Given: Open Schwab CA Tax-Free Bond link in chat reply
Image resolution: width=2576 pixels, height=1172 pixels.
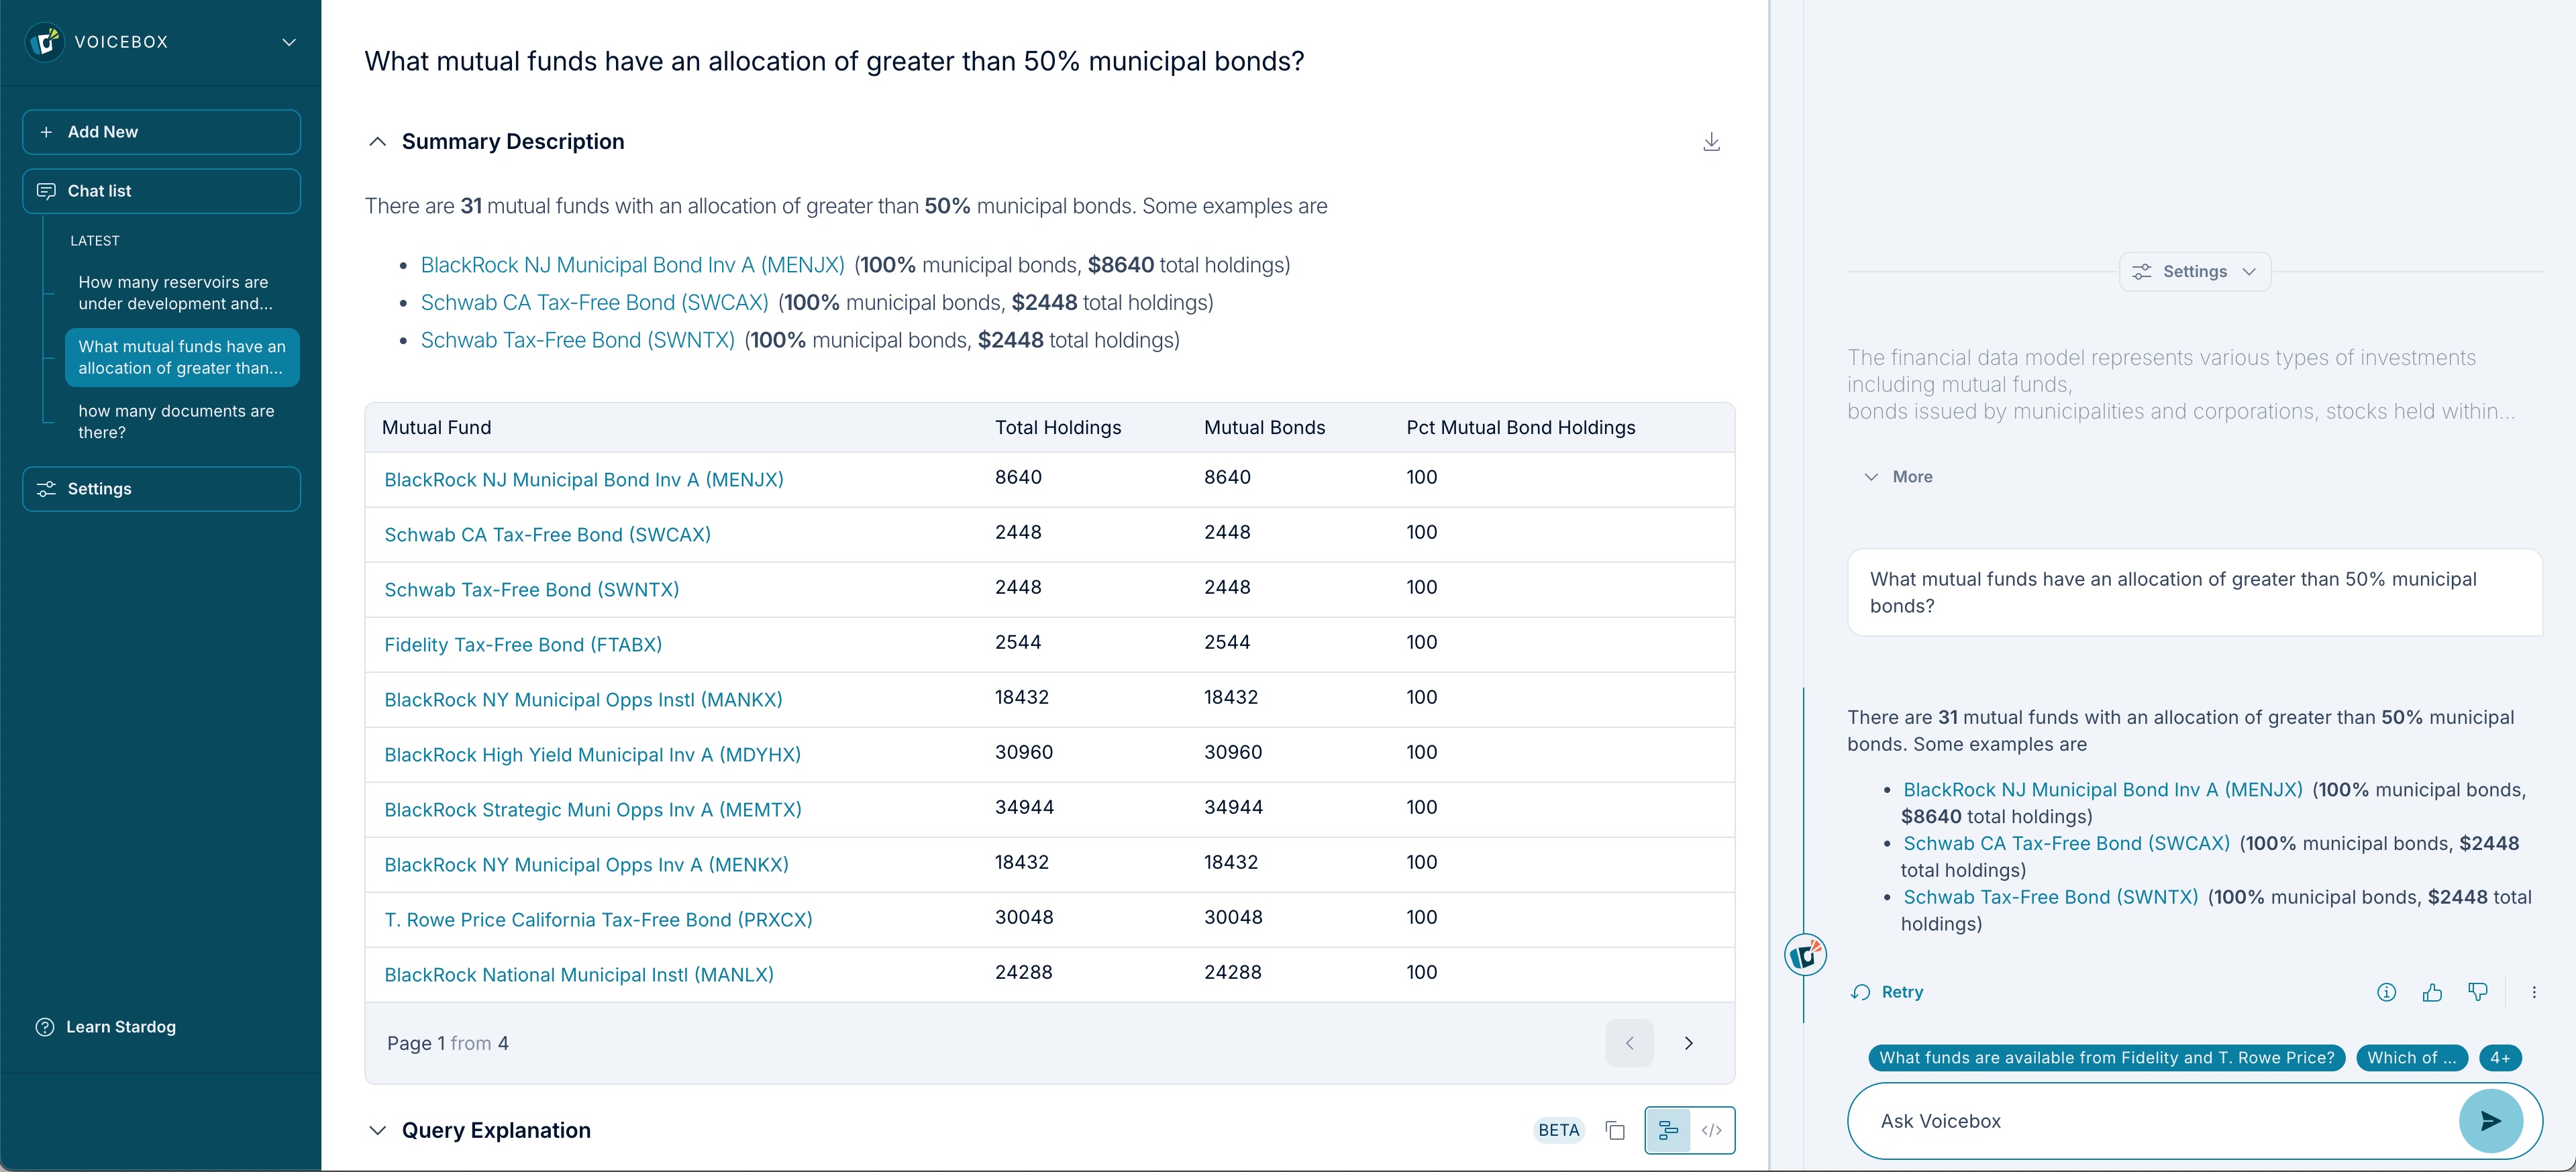Looking at the screenshot, I should (x=2066, y=844).
